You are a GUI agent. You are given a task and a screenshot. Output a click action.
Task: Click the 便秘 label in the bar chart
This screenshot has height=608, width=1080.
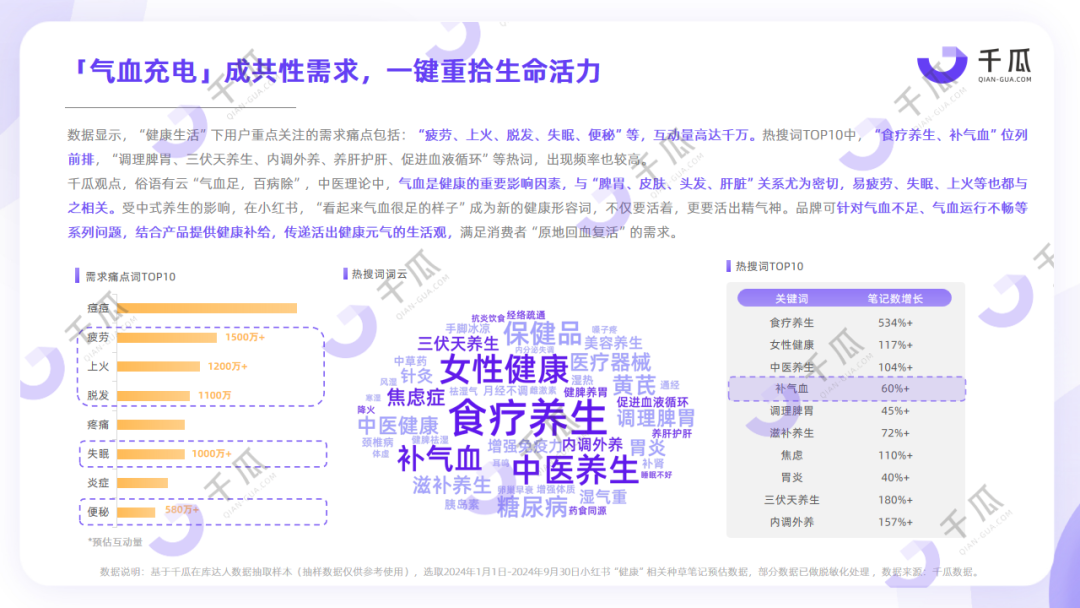98,512
